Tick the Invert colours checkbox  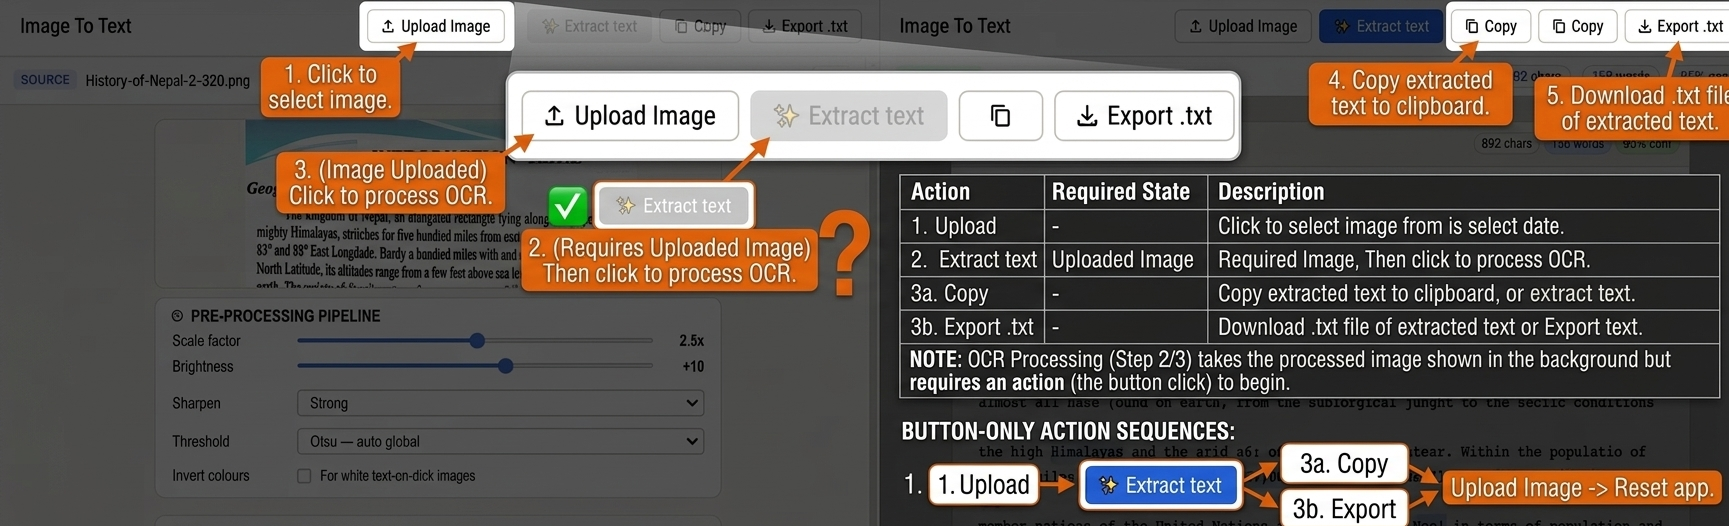tap(304, 476)
